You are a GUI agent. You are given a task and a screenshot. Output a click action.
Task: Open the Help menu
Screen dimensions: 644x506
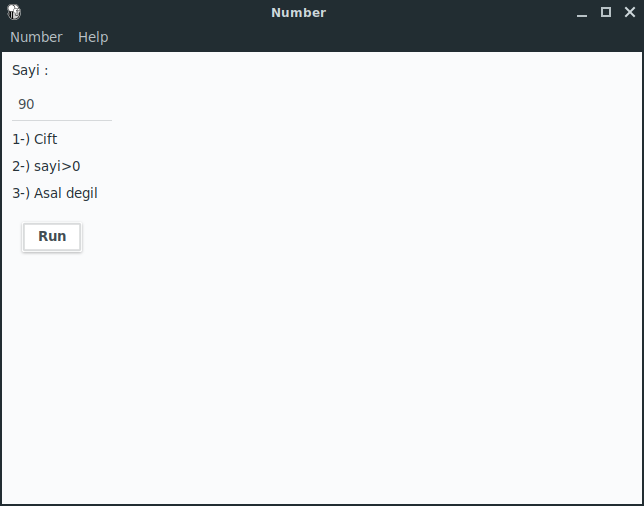pyautogui.click(x=93, y=37)
